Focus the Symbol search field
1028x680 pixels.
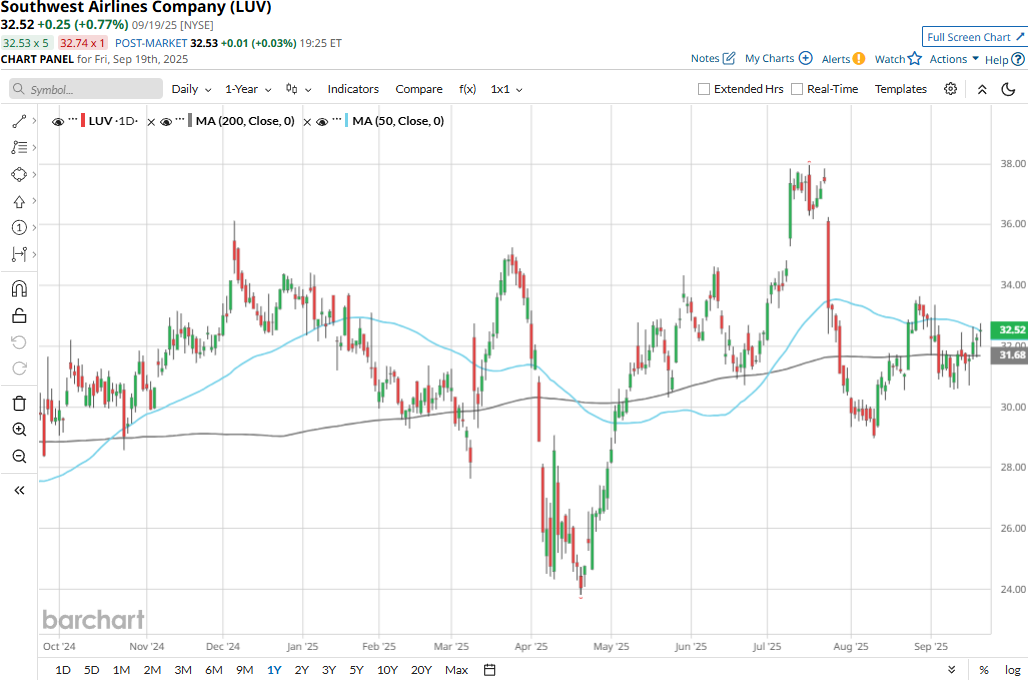(86, 89)
